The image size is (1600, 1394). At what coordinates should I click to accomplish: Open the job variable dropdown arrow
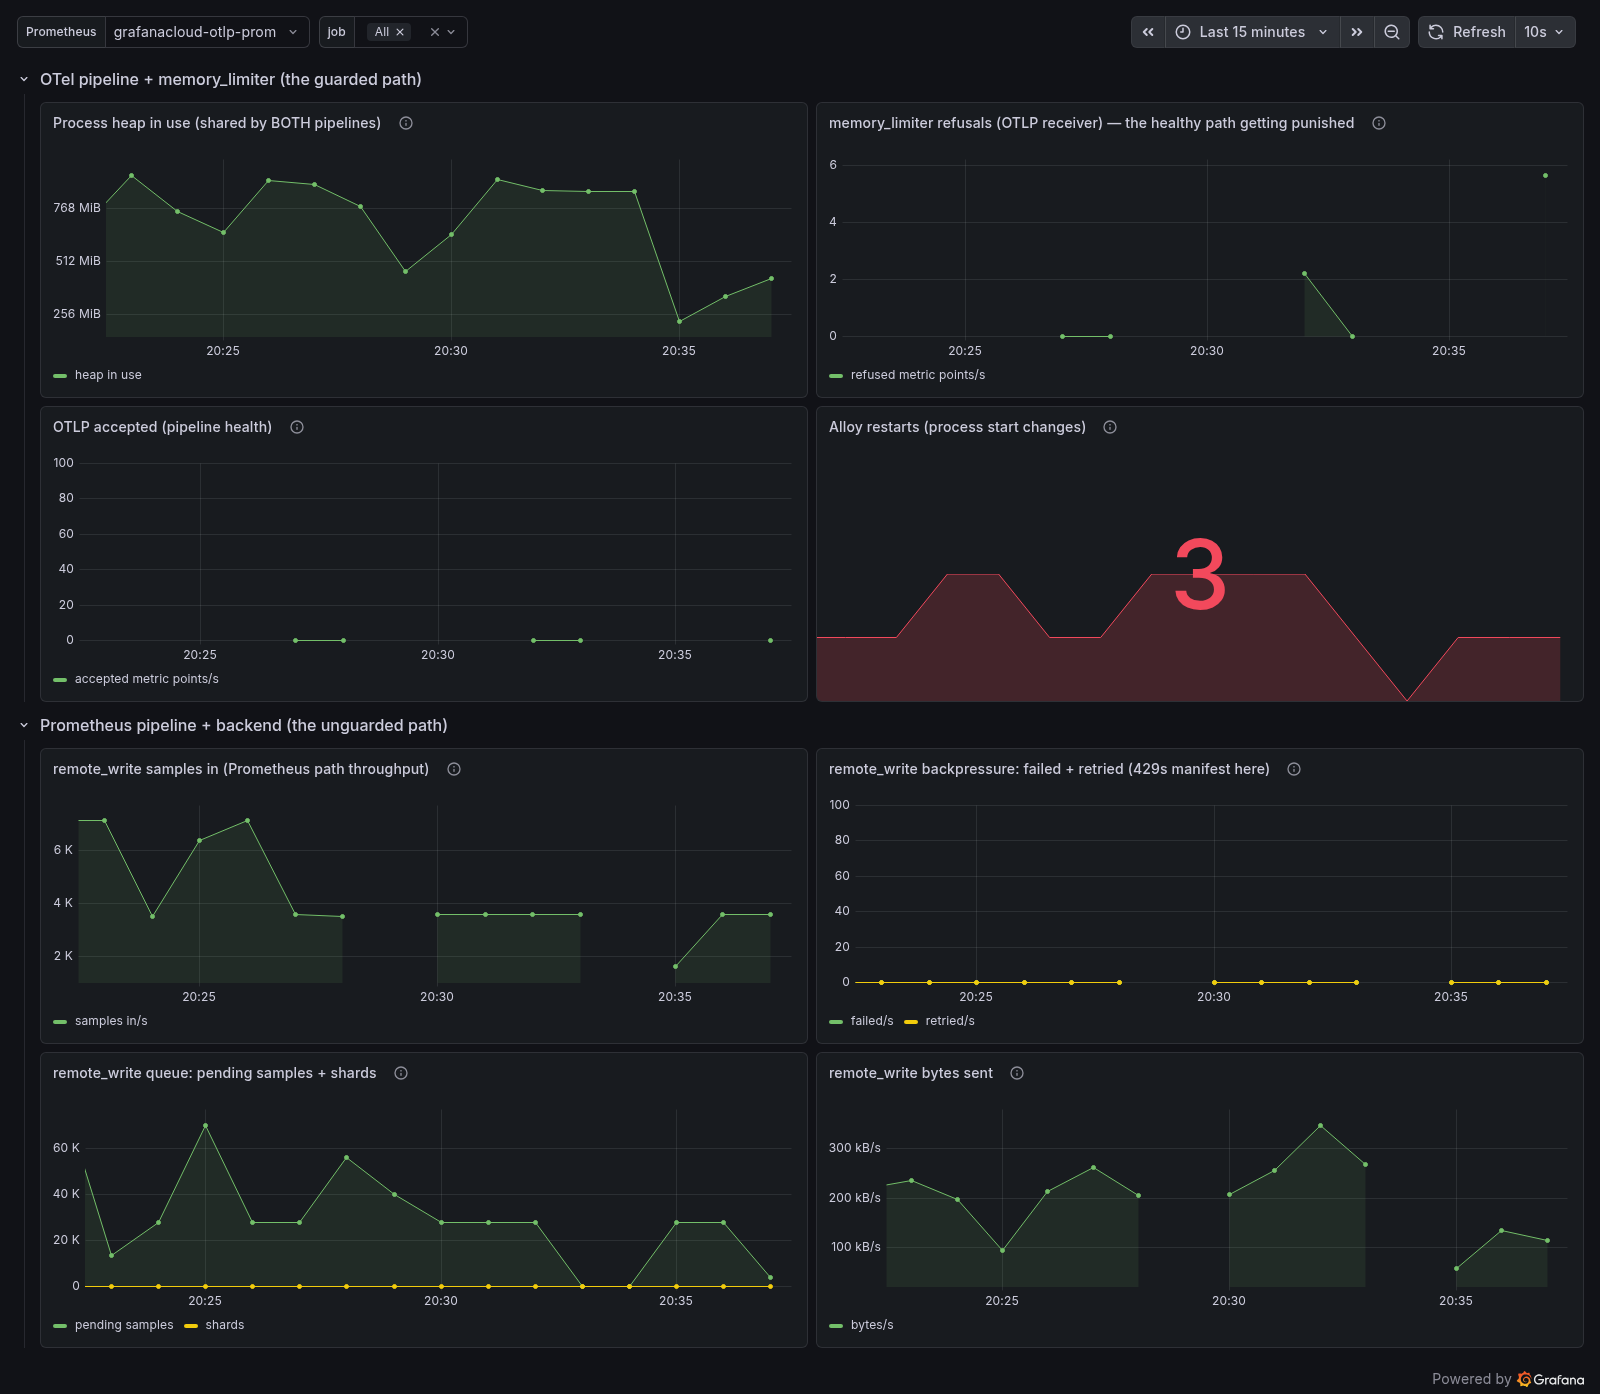[451, 32]
